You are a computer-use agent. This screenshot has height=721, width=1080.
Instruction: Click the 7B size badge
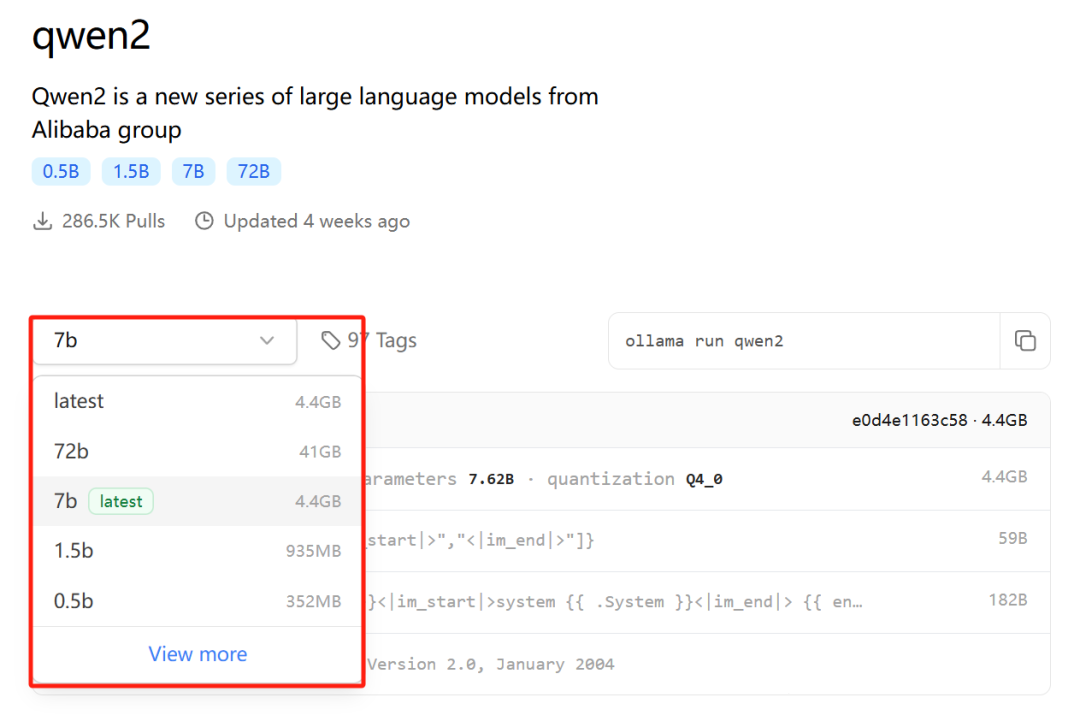[x=194, y=171]
